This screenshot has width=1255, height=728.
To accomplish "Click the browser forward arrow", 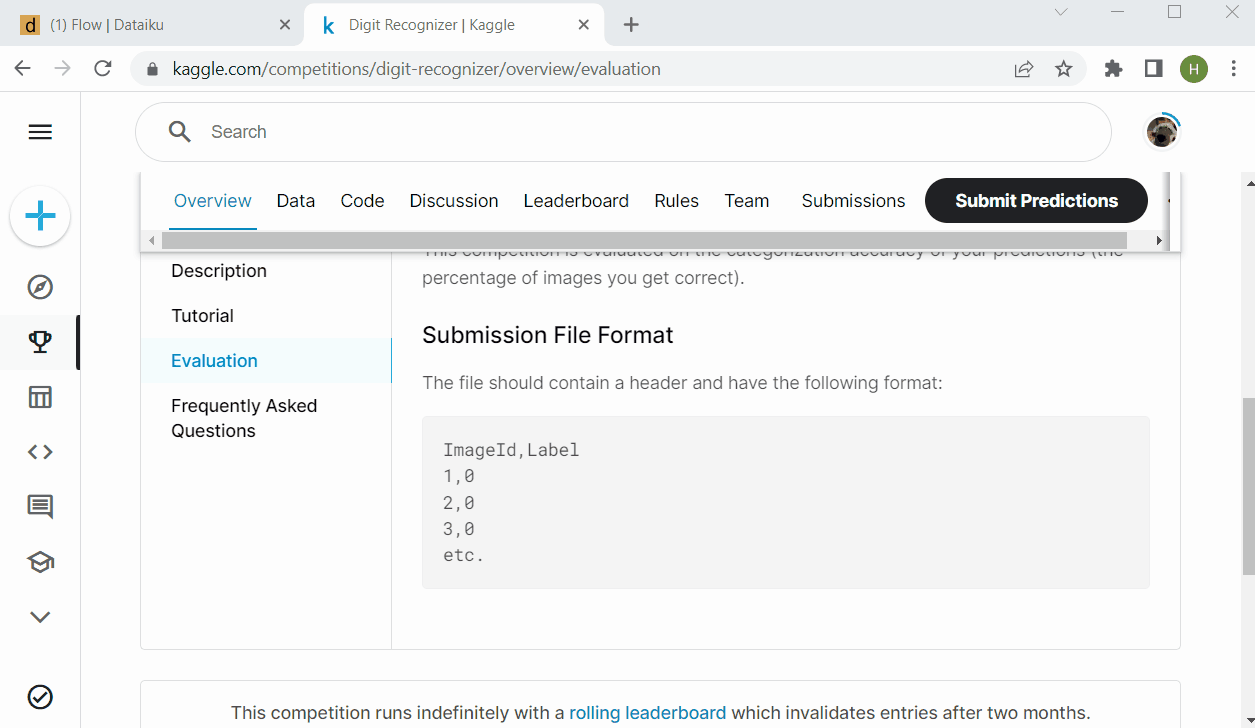I will (63, 69).
